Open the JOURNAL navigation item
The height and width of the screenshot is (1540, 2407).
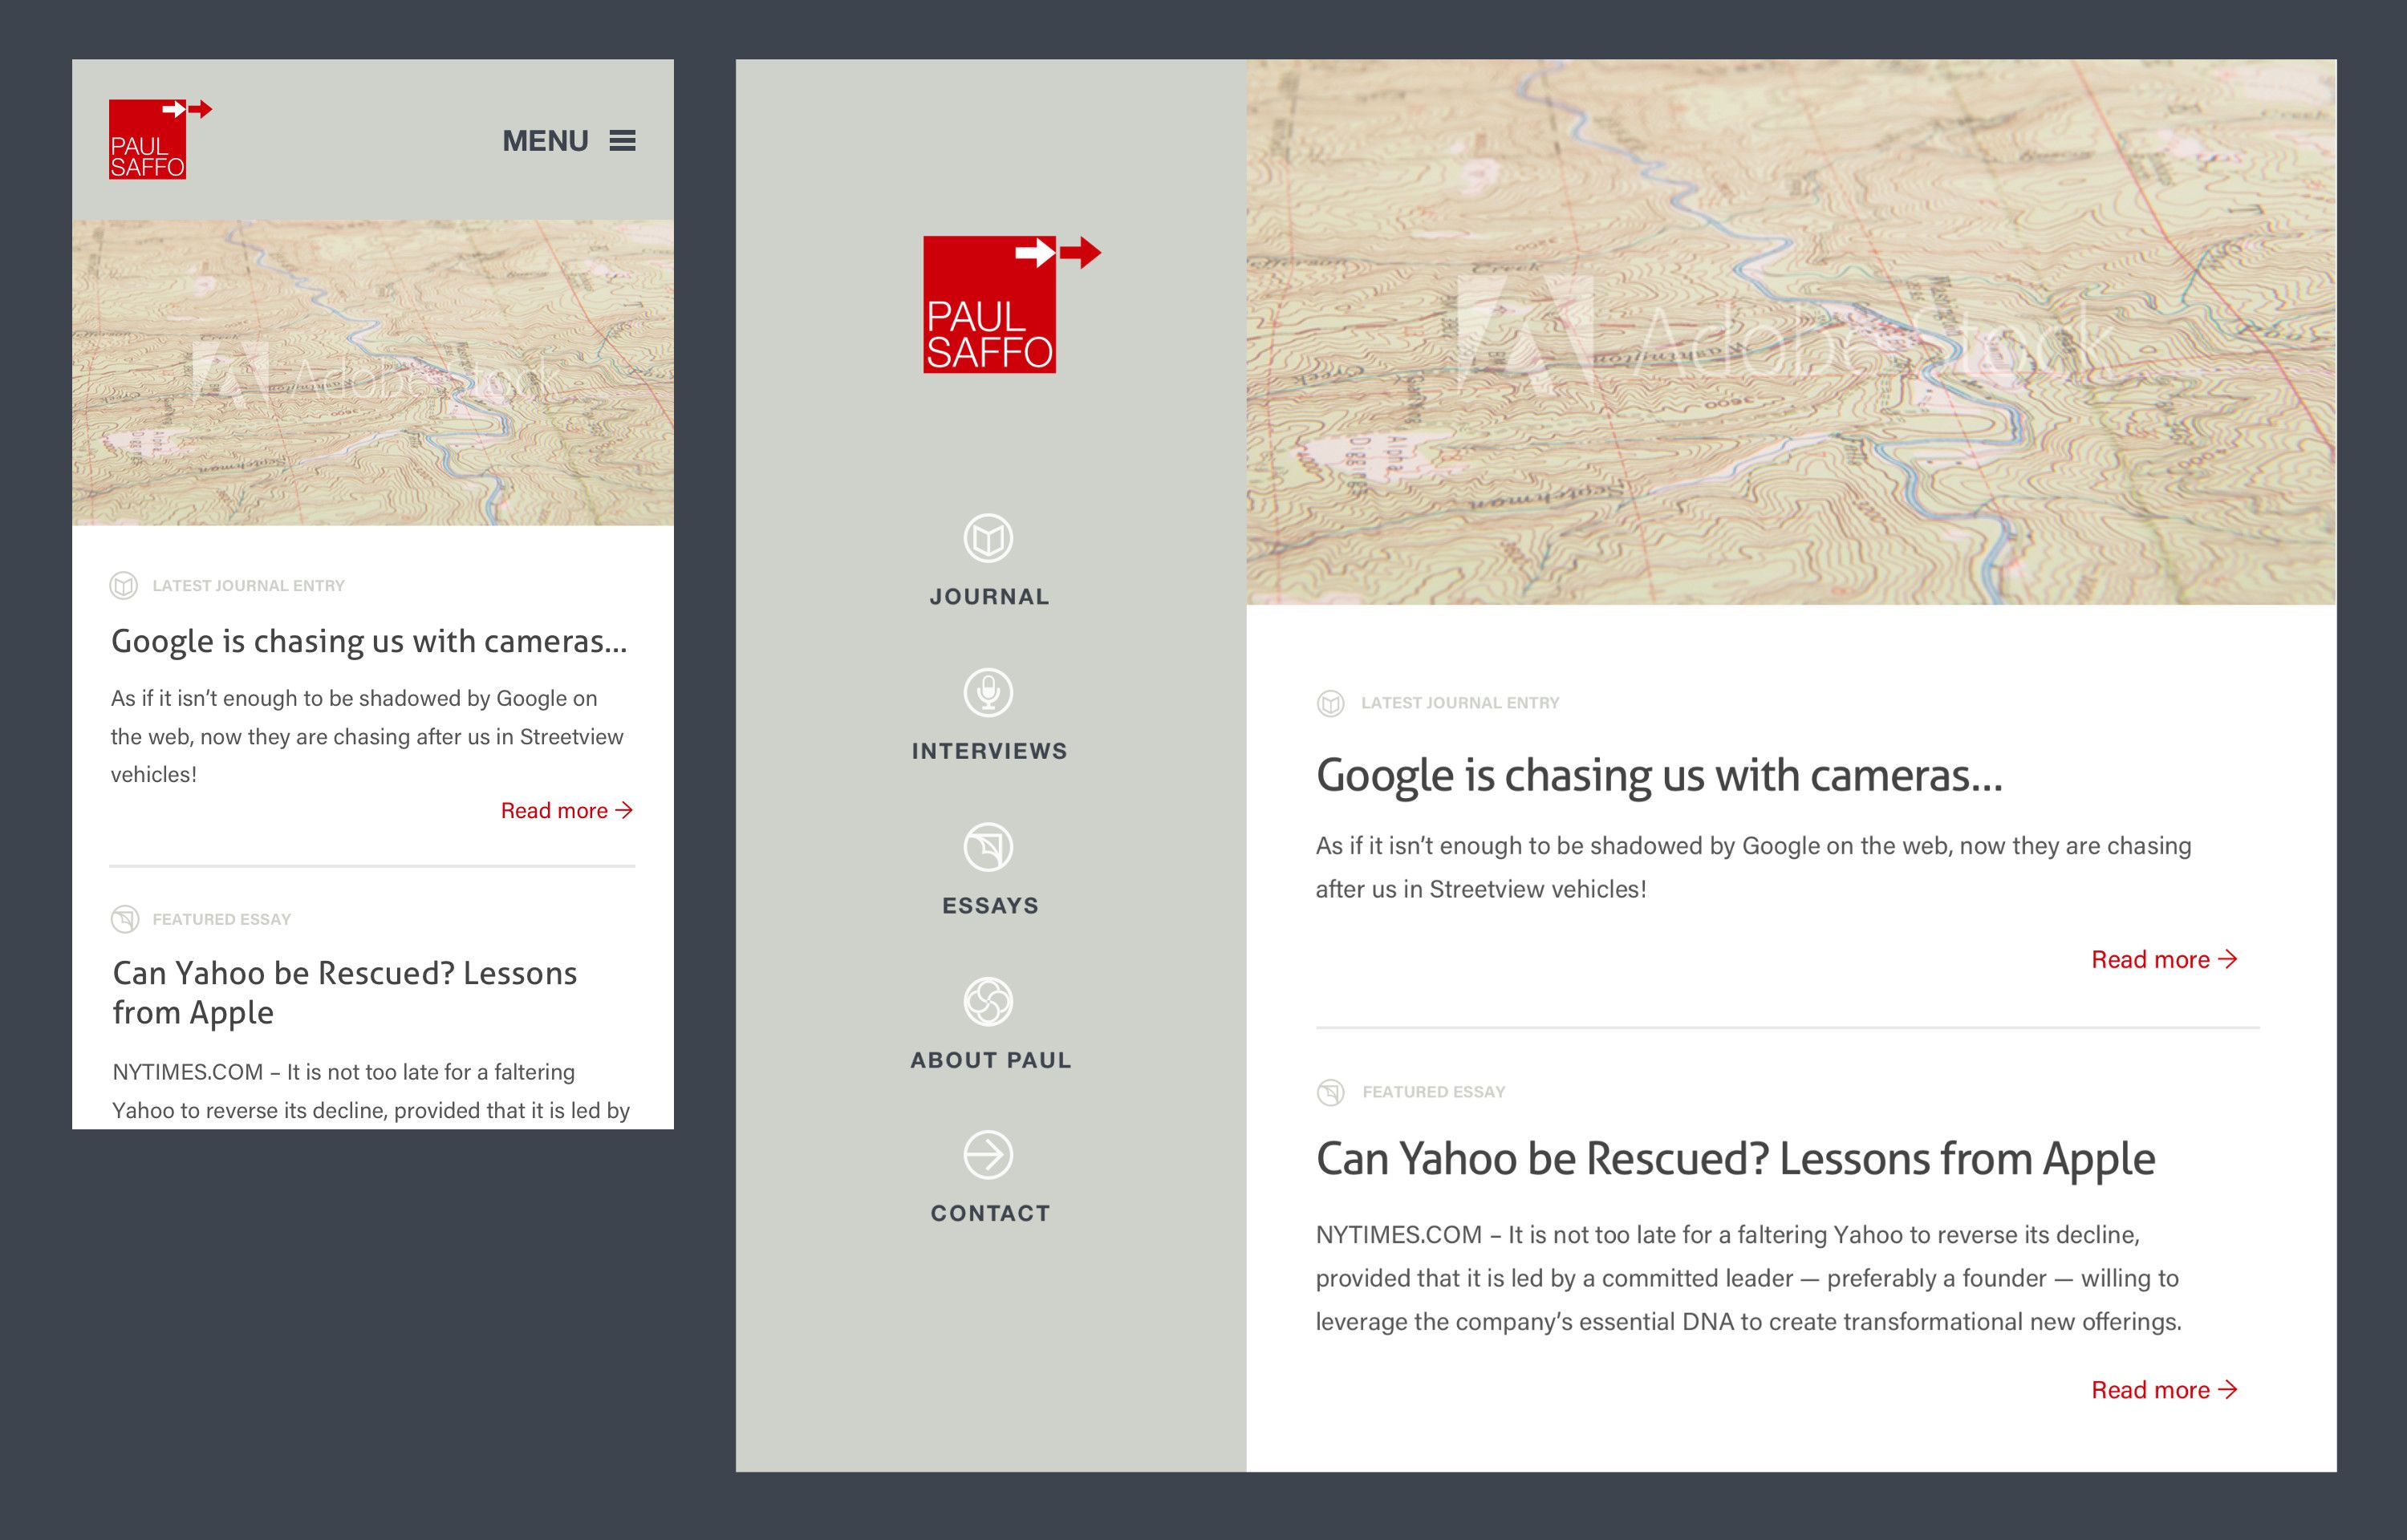989,597
